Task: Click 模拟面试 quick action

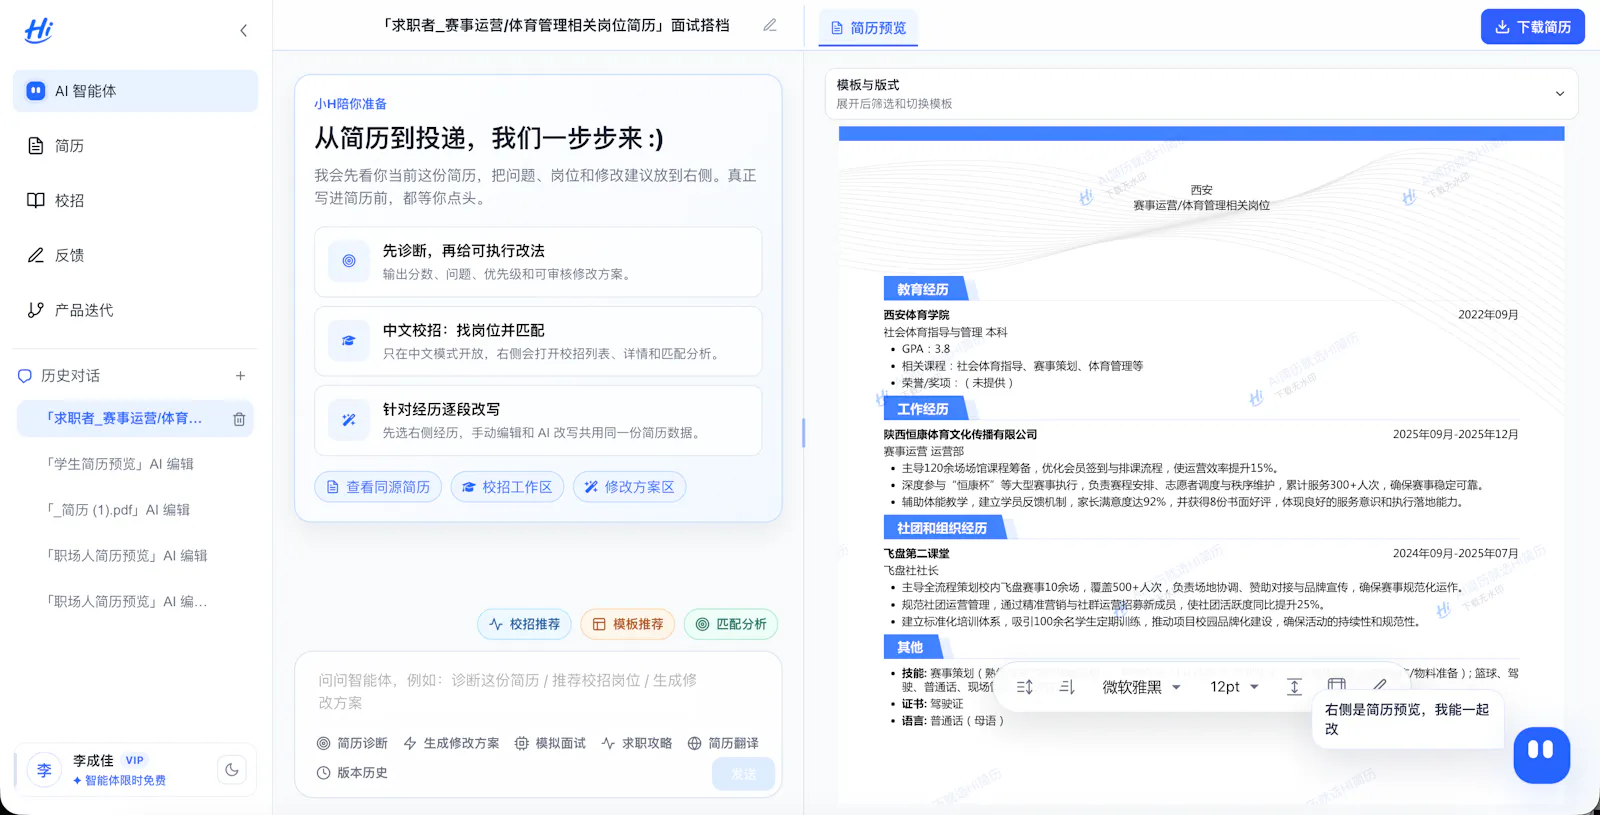Action: pyautogui.click(x=550, y=743)
